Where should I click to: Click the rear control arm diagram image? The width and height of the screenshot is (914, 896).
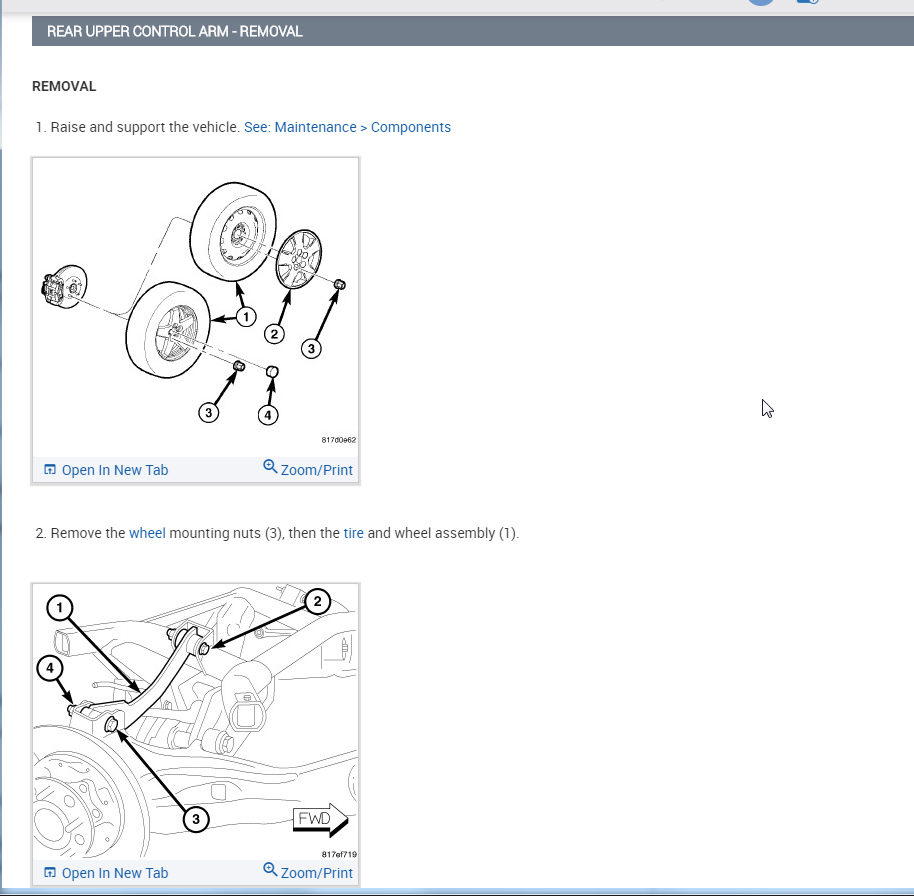click(x=195, y=721)
